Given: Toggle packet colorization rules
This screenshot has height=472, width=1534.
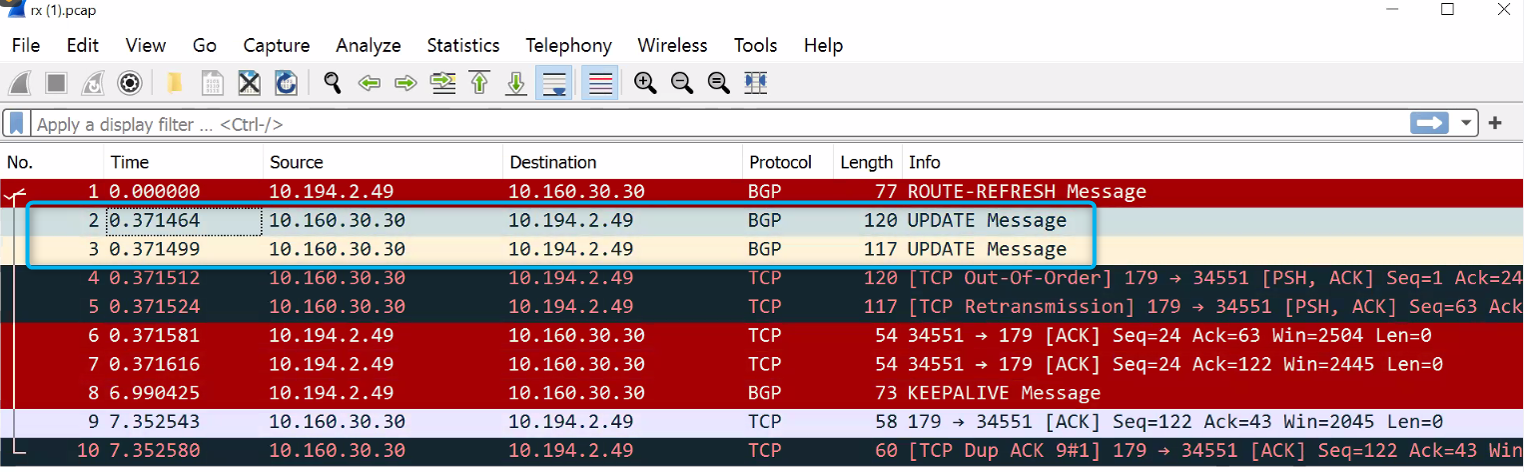Looking at the screenshot, I should pyautogui.click(x=600, y=83).
